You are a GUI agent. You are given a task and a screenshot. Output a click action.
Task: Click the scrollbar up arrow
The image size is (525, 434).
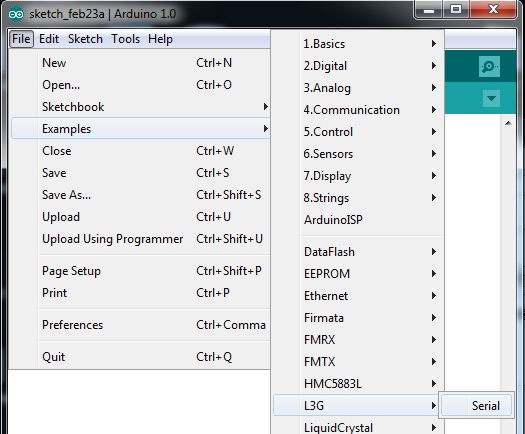pos(508,123)
